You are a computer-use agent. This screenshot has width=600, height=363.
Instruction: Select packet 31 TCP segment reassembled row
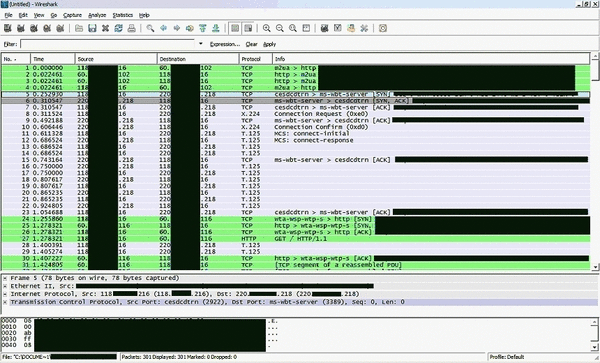point(295,265)
